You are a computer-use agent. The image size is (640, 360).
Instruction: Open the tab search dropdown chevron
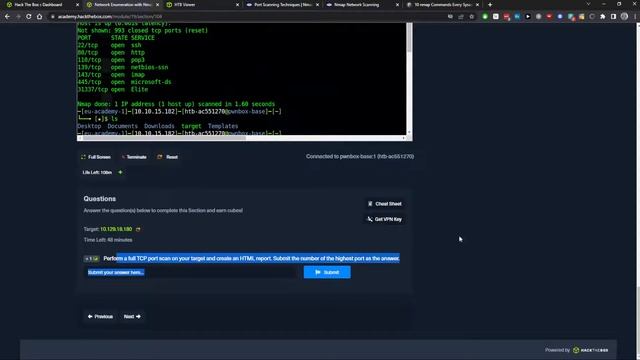588,4
